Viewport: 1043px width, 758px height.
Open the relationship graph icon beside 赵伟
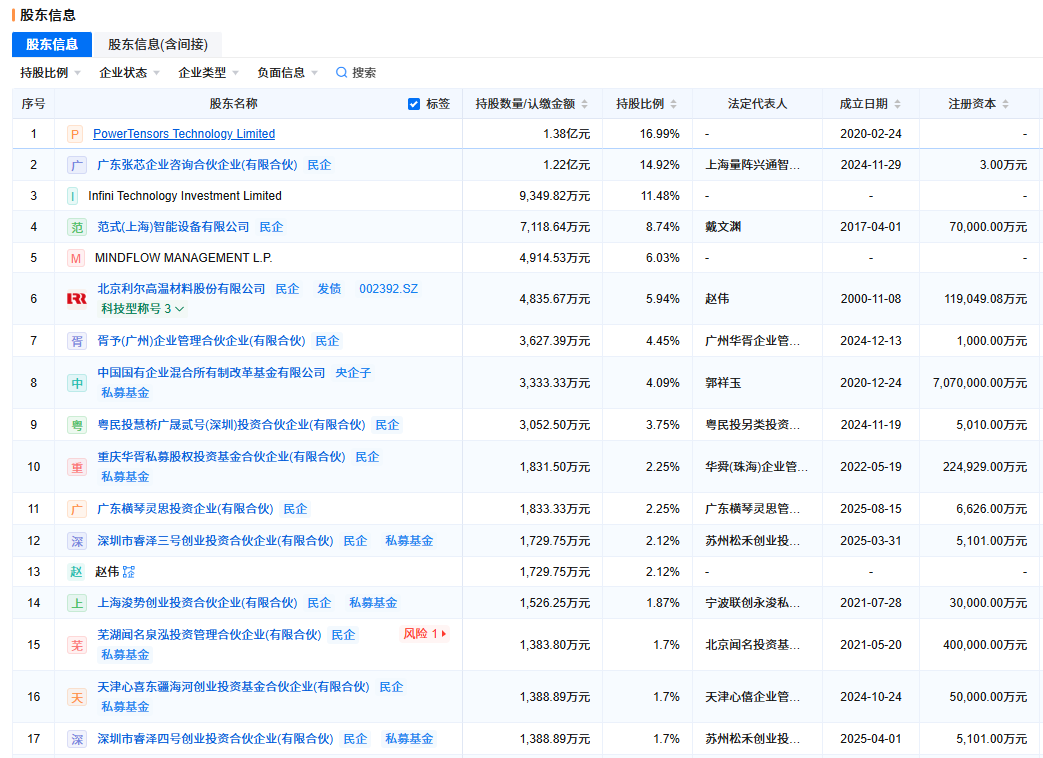[129, 572]
